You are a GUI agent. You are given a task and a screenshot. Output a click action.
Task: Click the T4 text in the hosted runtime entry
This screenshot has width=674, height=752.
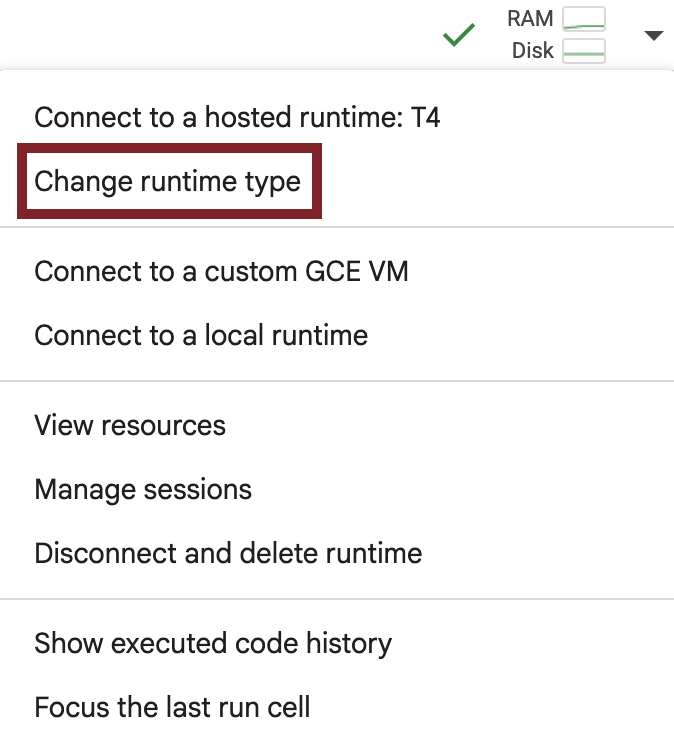click(x=425, y=118)
